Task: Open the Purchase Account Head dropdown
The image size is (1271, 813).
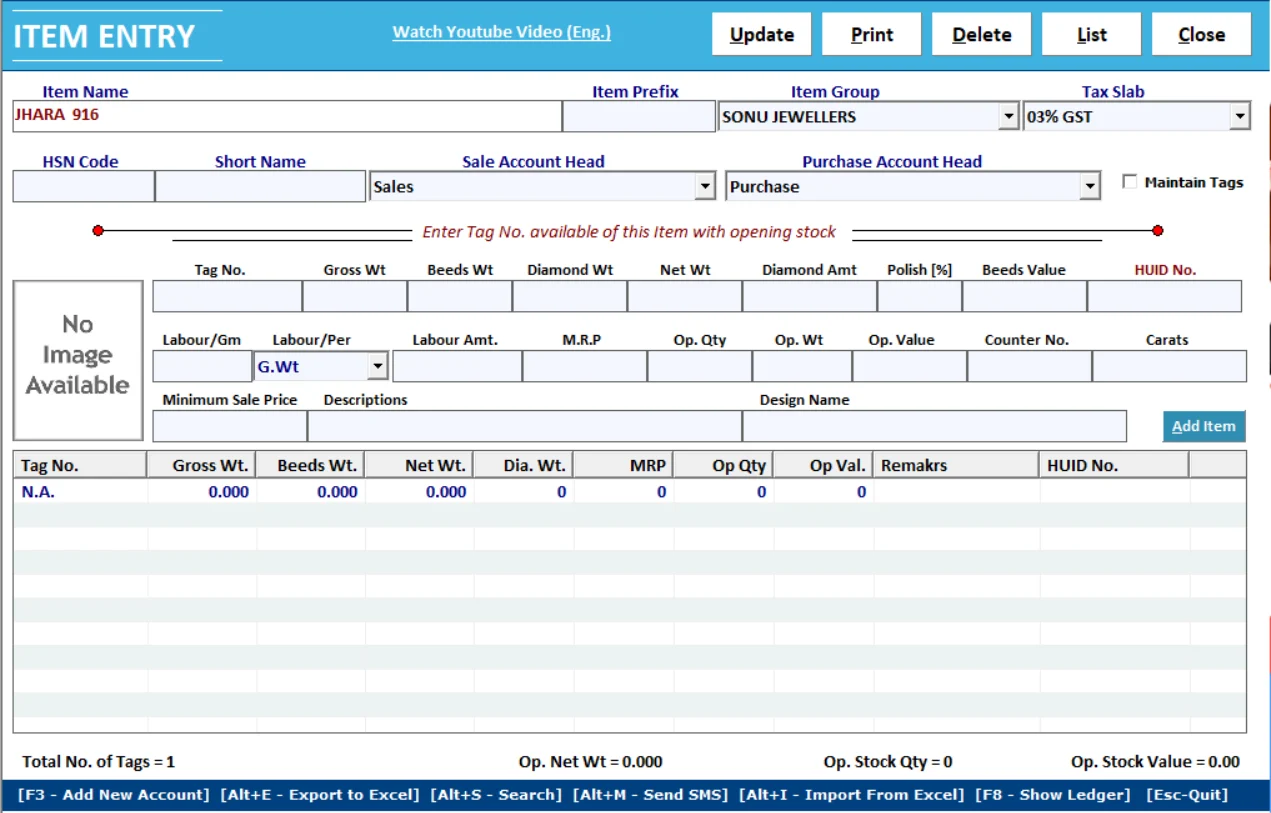Action: 1090,186
